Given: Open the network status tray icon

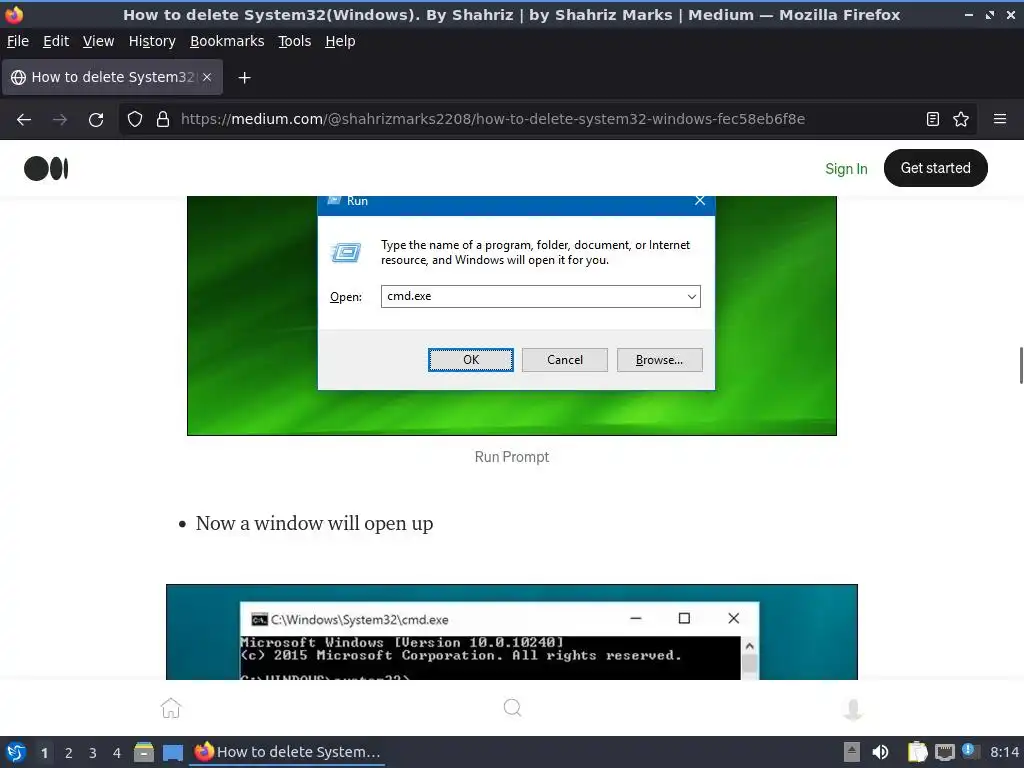Looking at the screenshot, I should tap(944, 753).
